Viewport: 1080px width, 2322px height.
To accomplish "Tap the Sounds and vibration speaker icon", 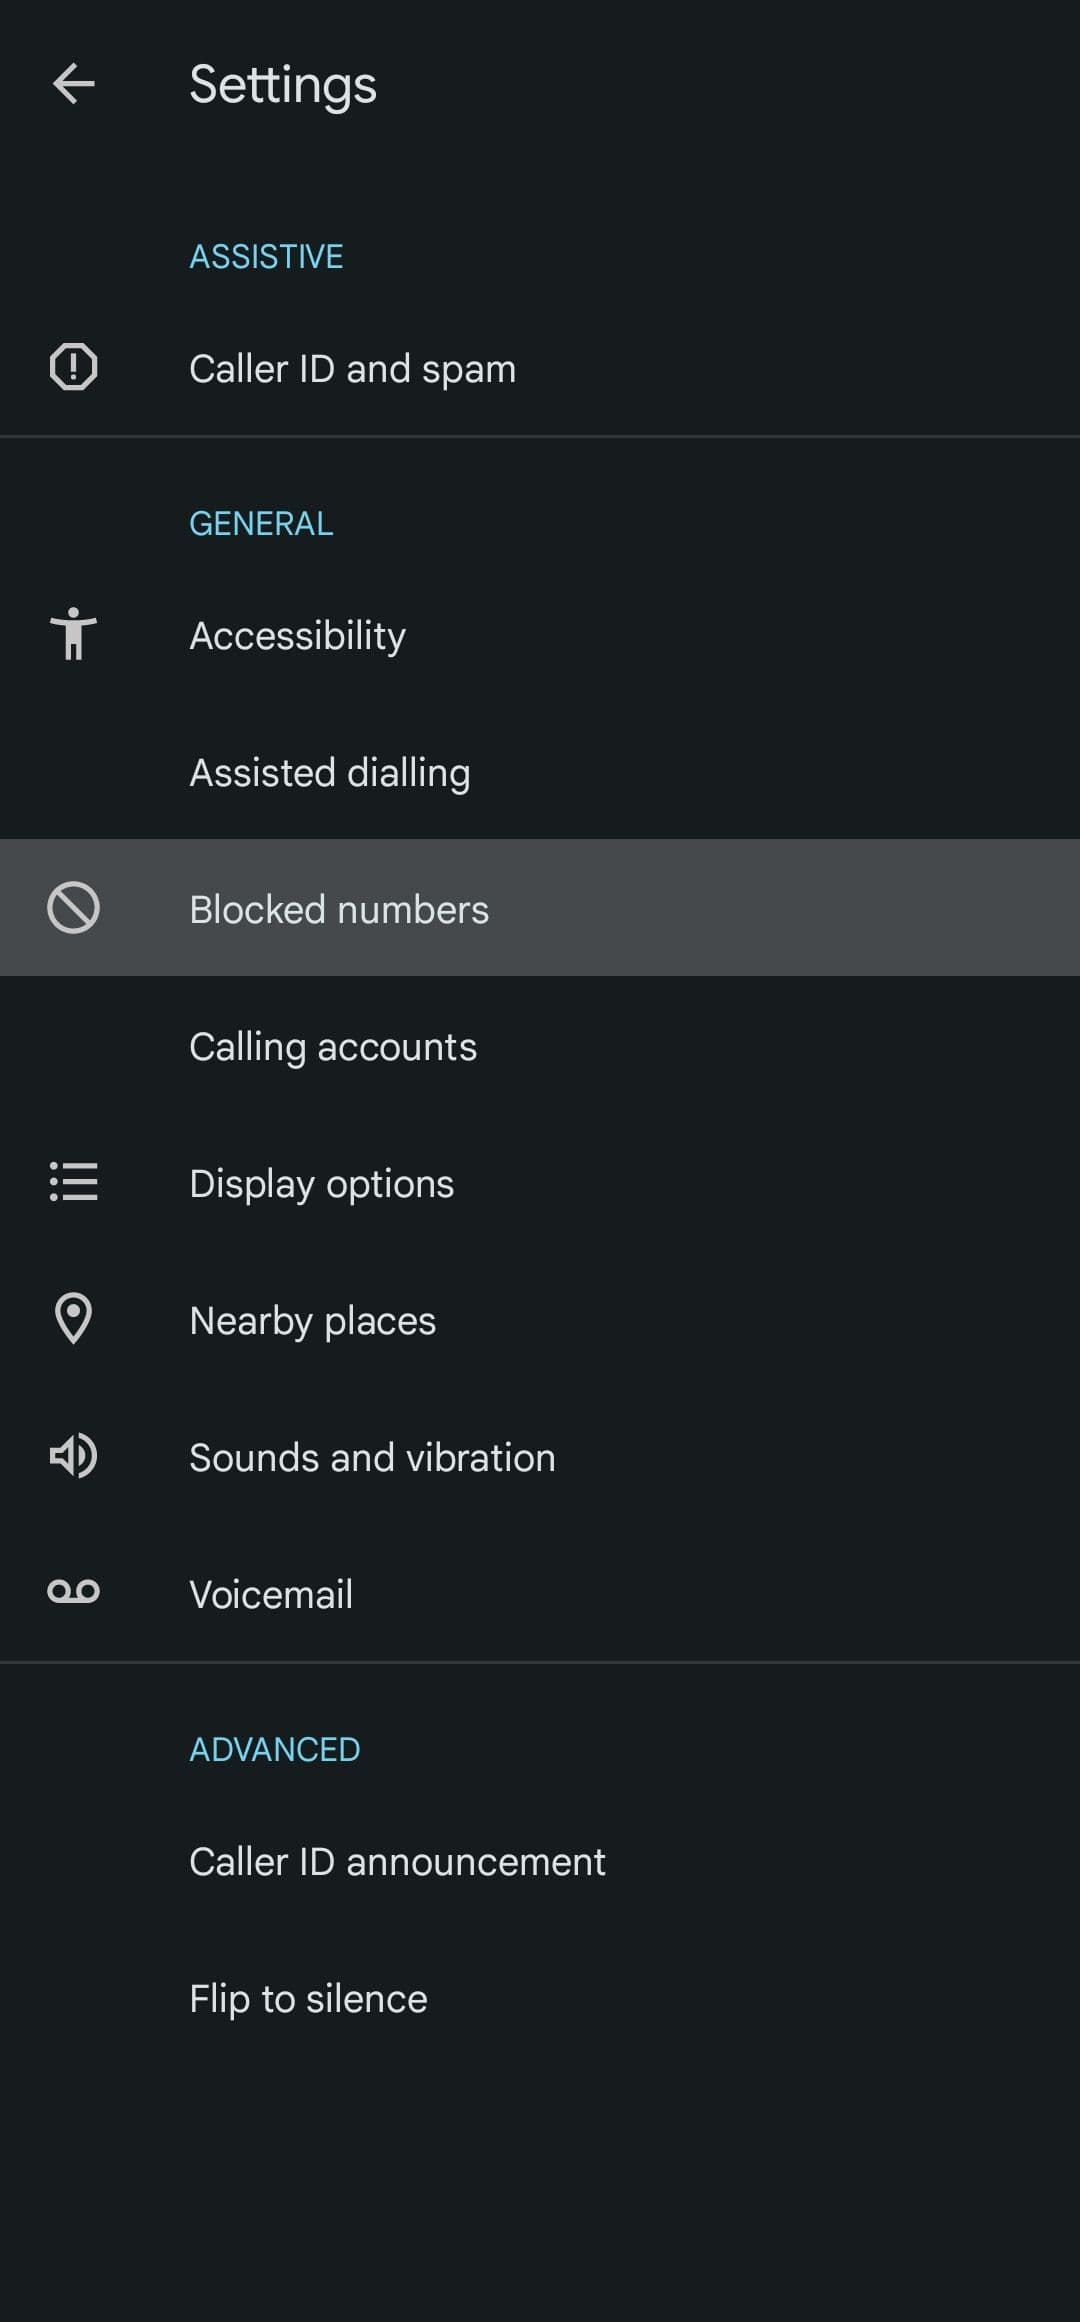I will pos(73,1456).
